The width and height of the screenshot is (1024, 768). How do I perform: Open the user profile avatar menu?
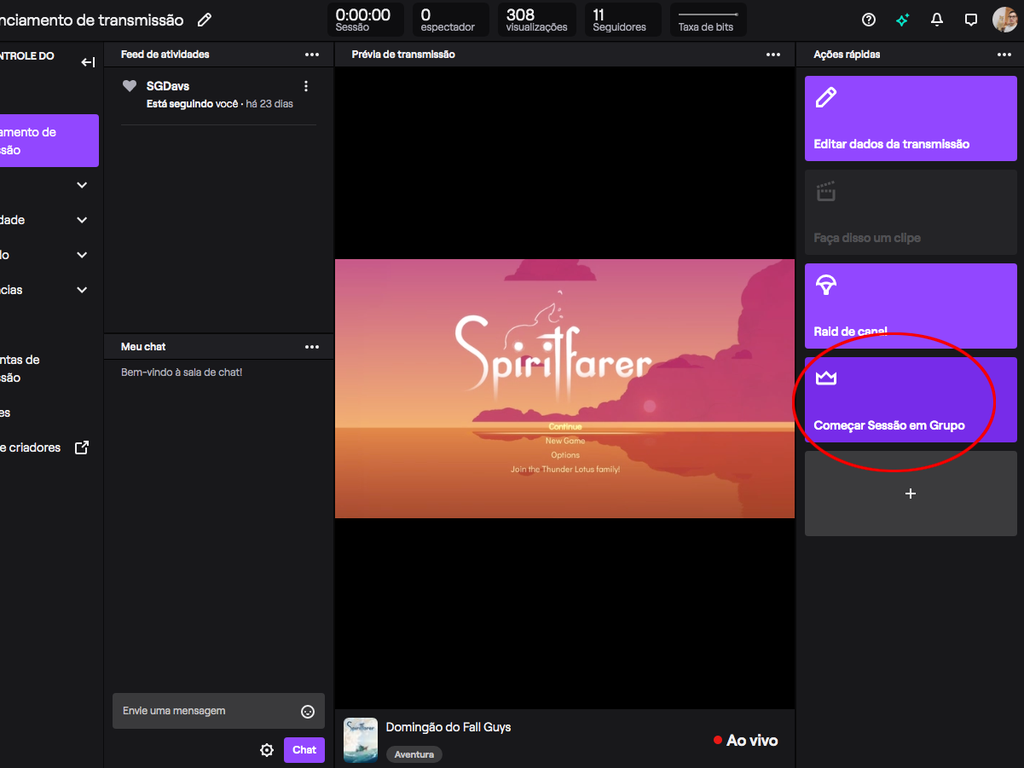click(x=1004, y=20)
